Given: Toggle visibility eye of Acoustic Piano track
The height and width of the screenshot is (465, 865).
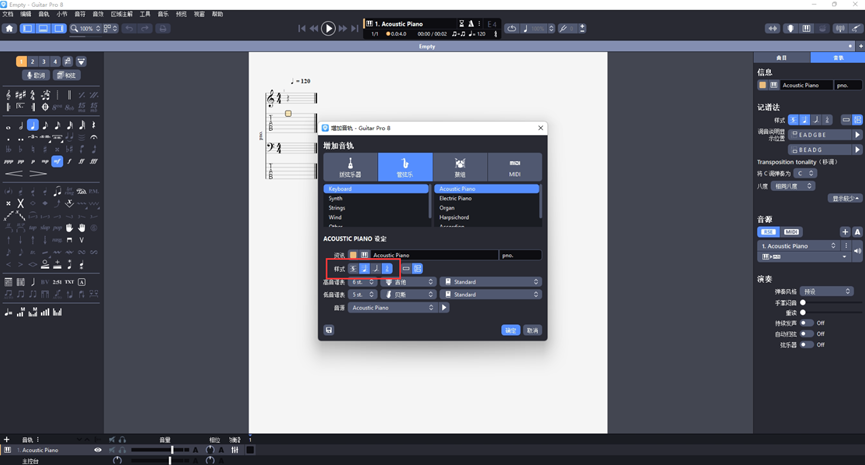Looking at the screenshot, I should (x=98, y=450).
